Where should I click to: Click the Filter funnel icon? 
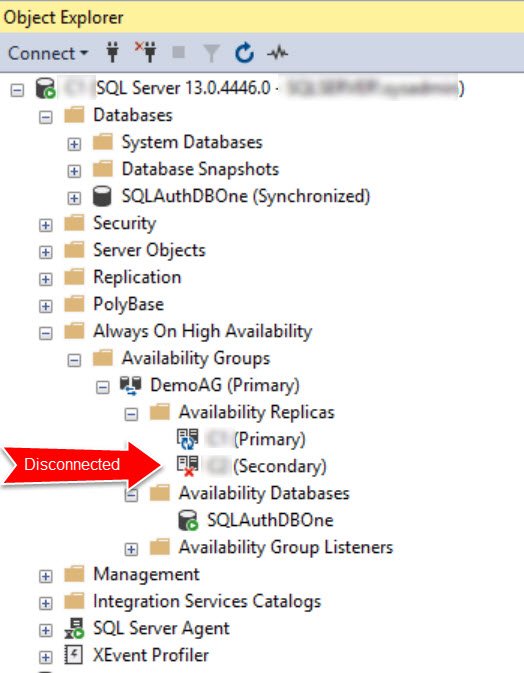coord(211,53)
